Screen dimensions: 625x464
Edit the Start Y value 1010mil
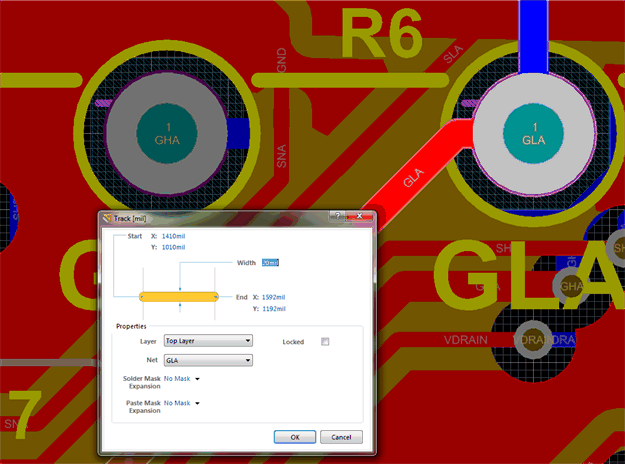point(176,247)
